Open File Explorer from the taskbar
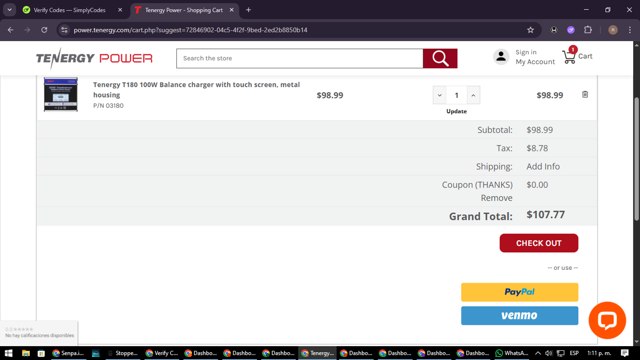 click(26, 353)
